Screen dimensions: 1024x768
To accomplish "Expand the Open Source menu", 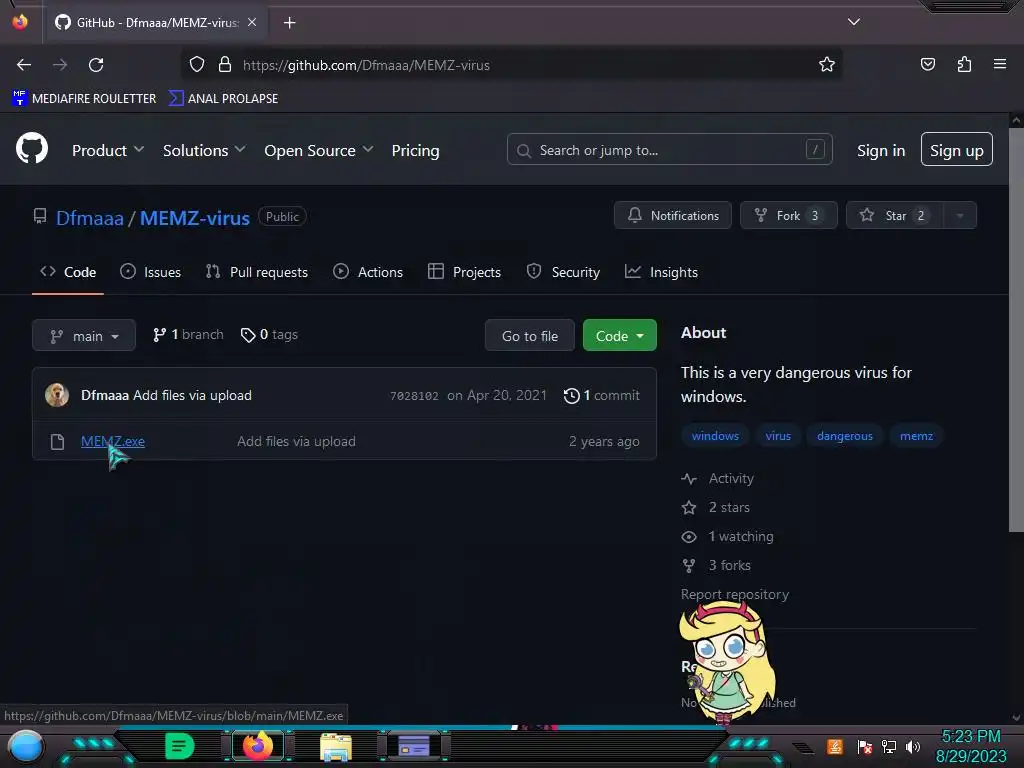I will [319, 150].
